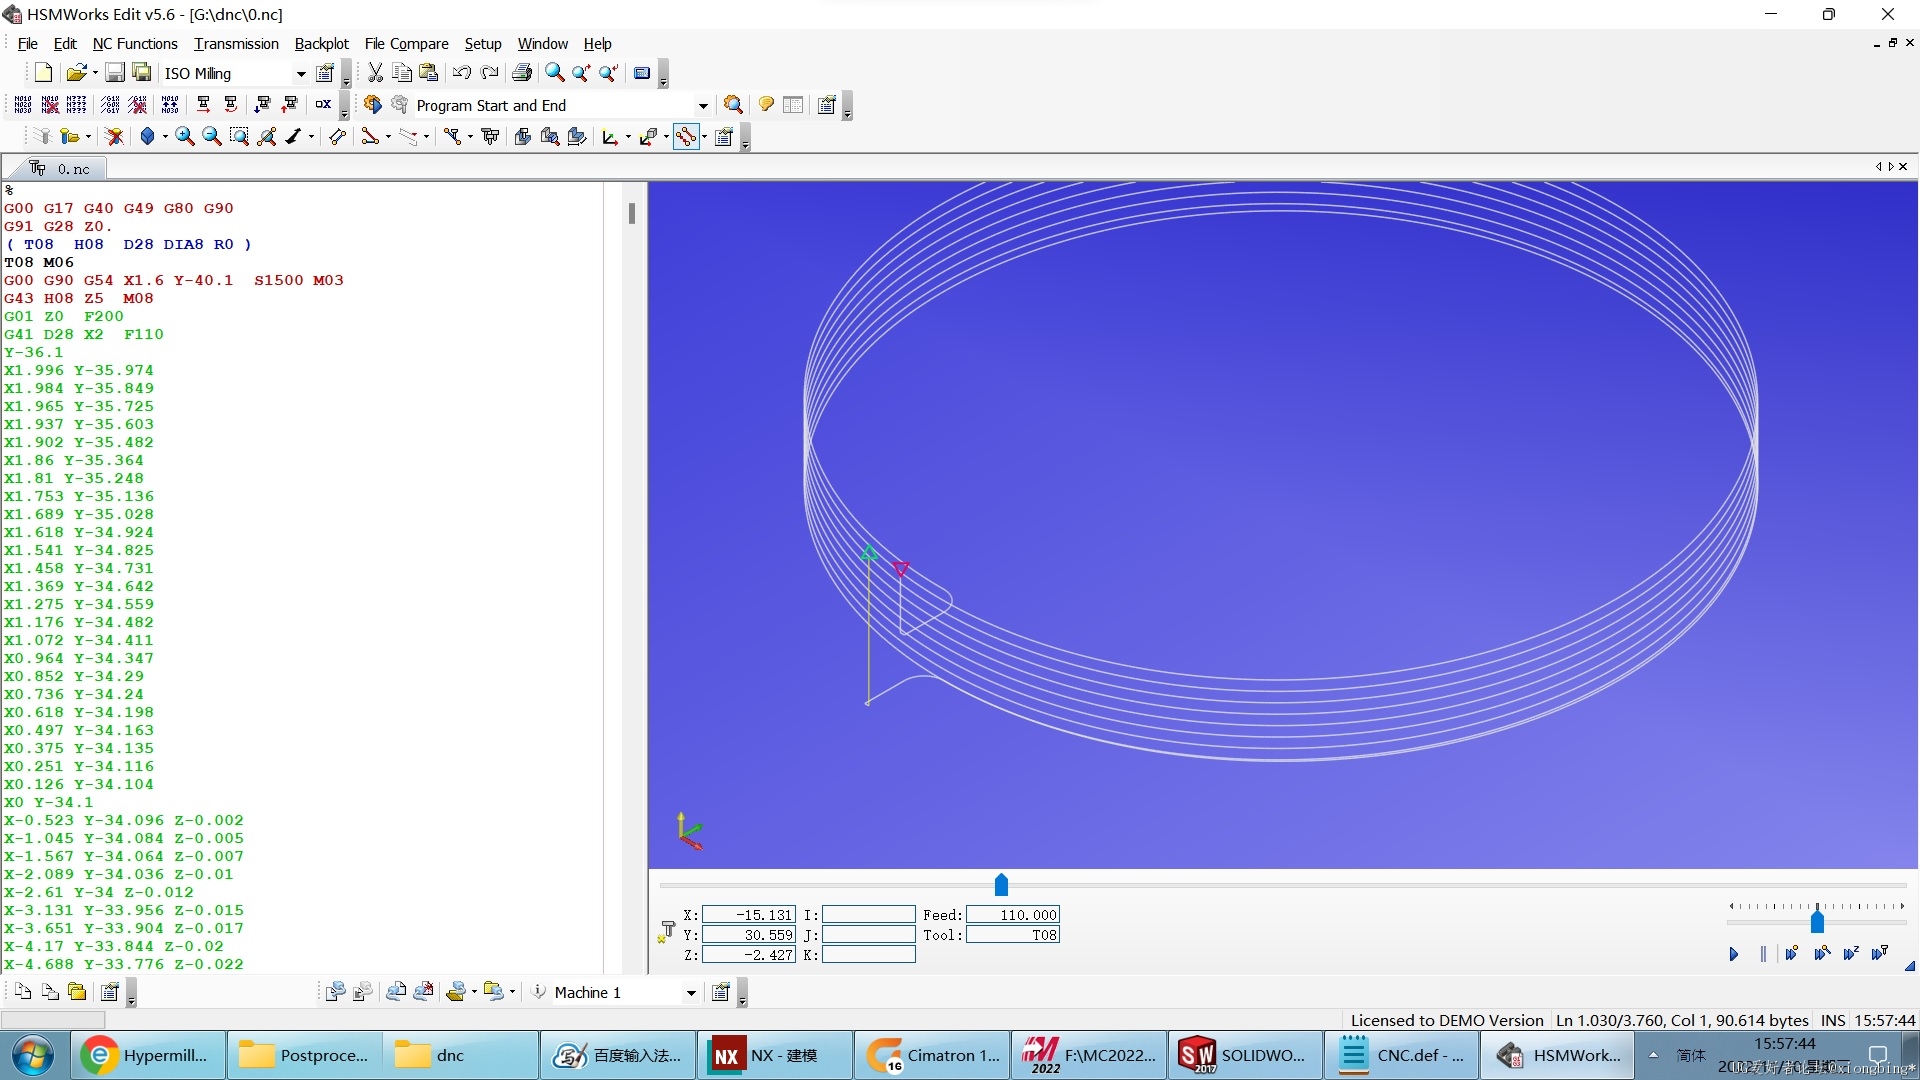
Task: Expand the arrow next to the toolpath points icon
Action: point(704,137)
